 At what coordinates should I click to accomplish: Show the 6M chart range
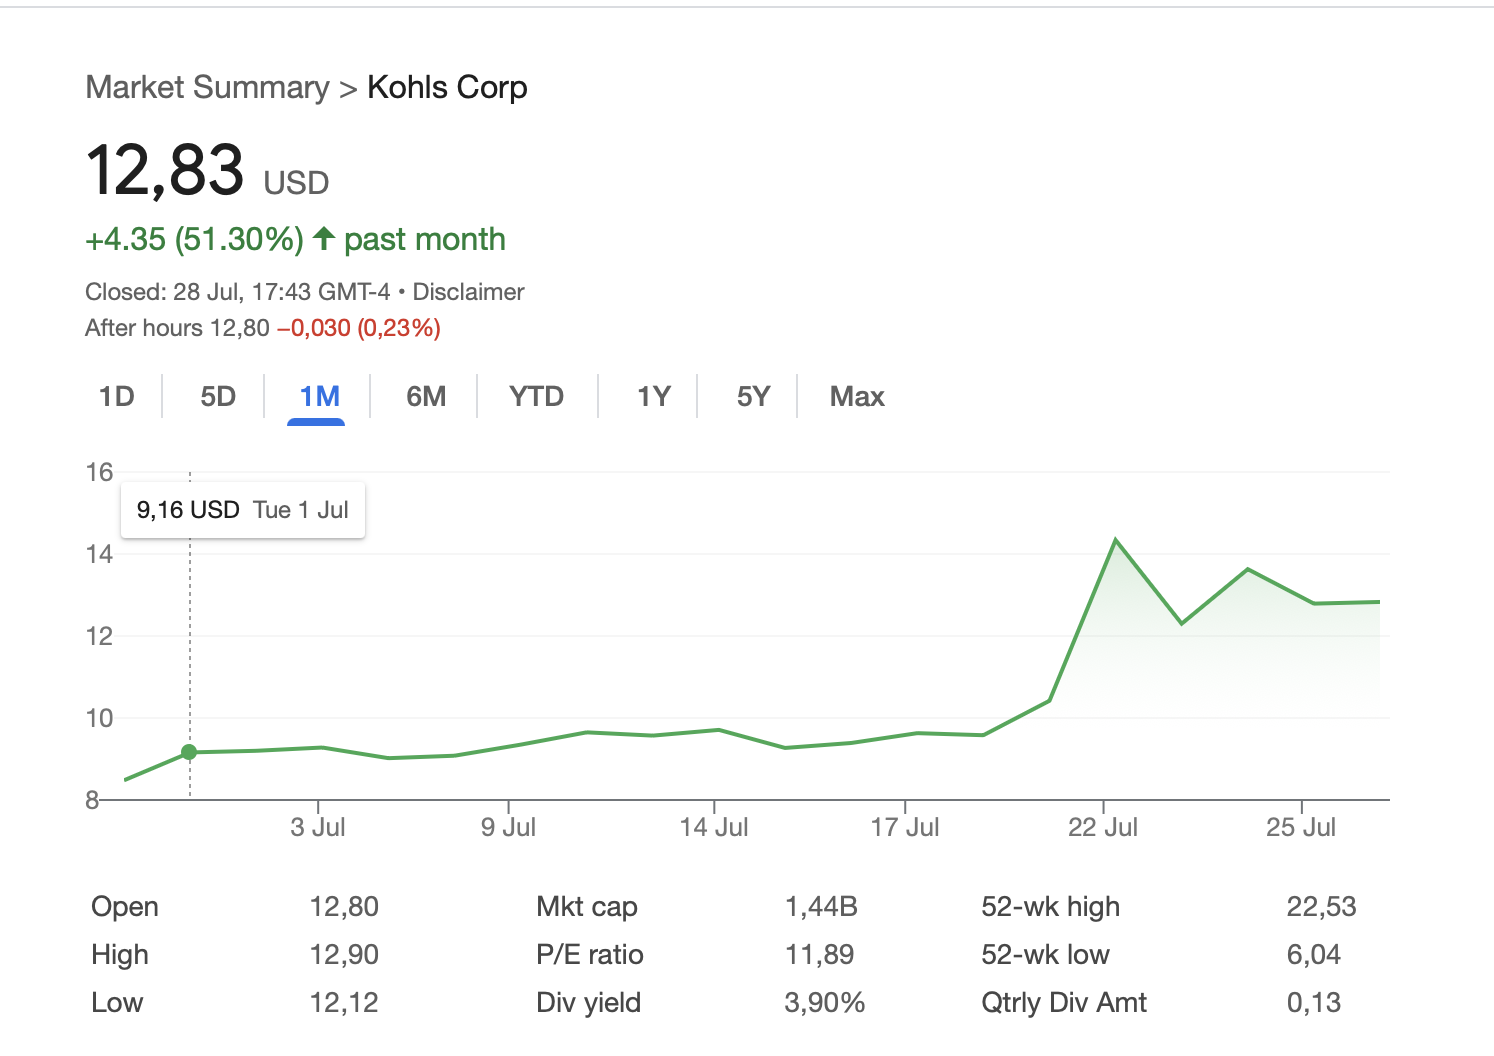coord(426,397)
